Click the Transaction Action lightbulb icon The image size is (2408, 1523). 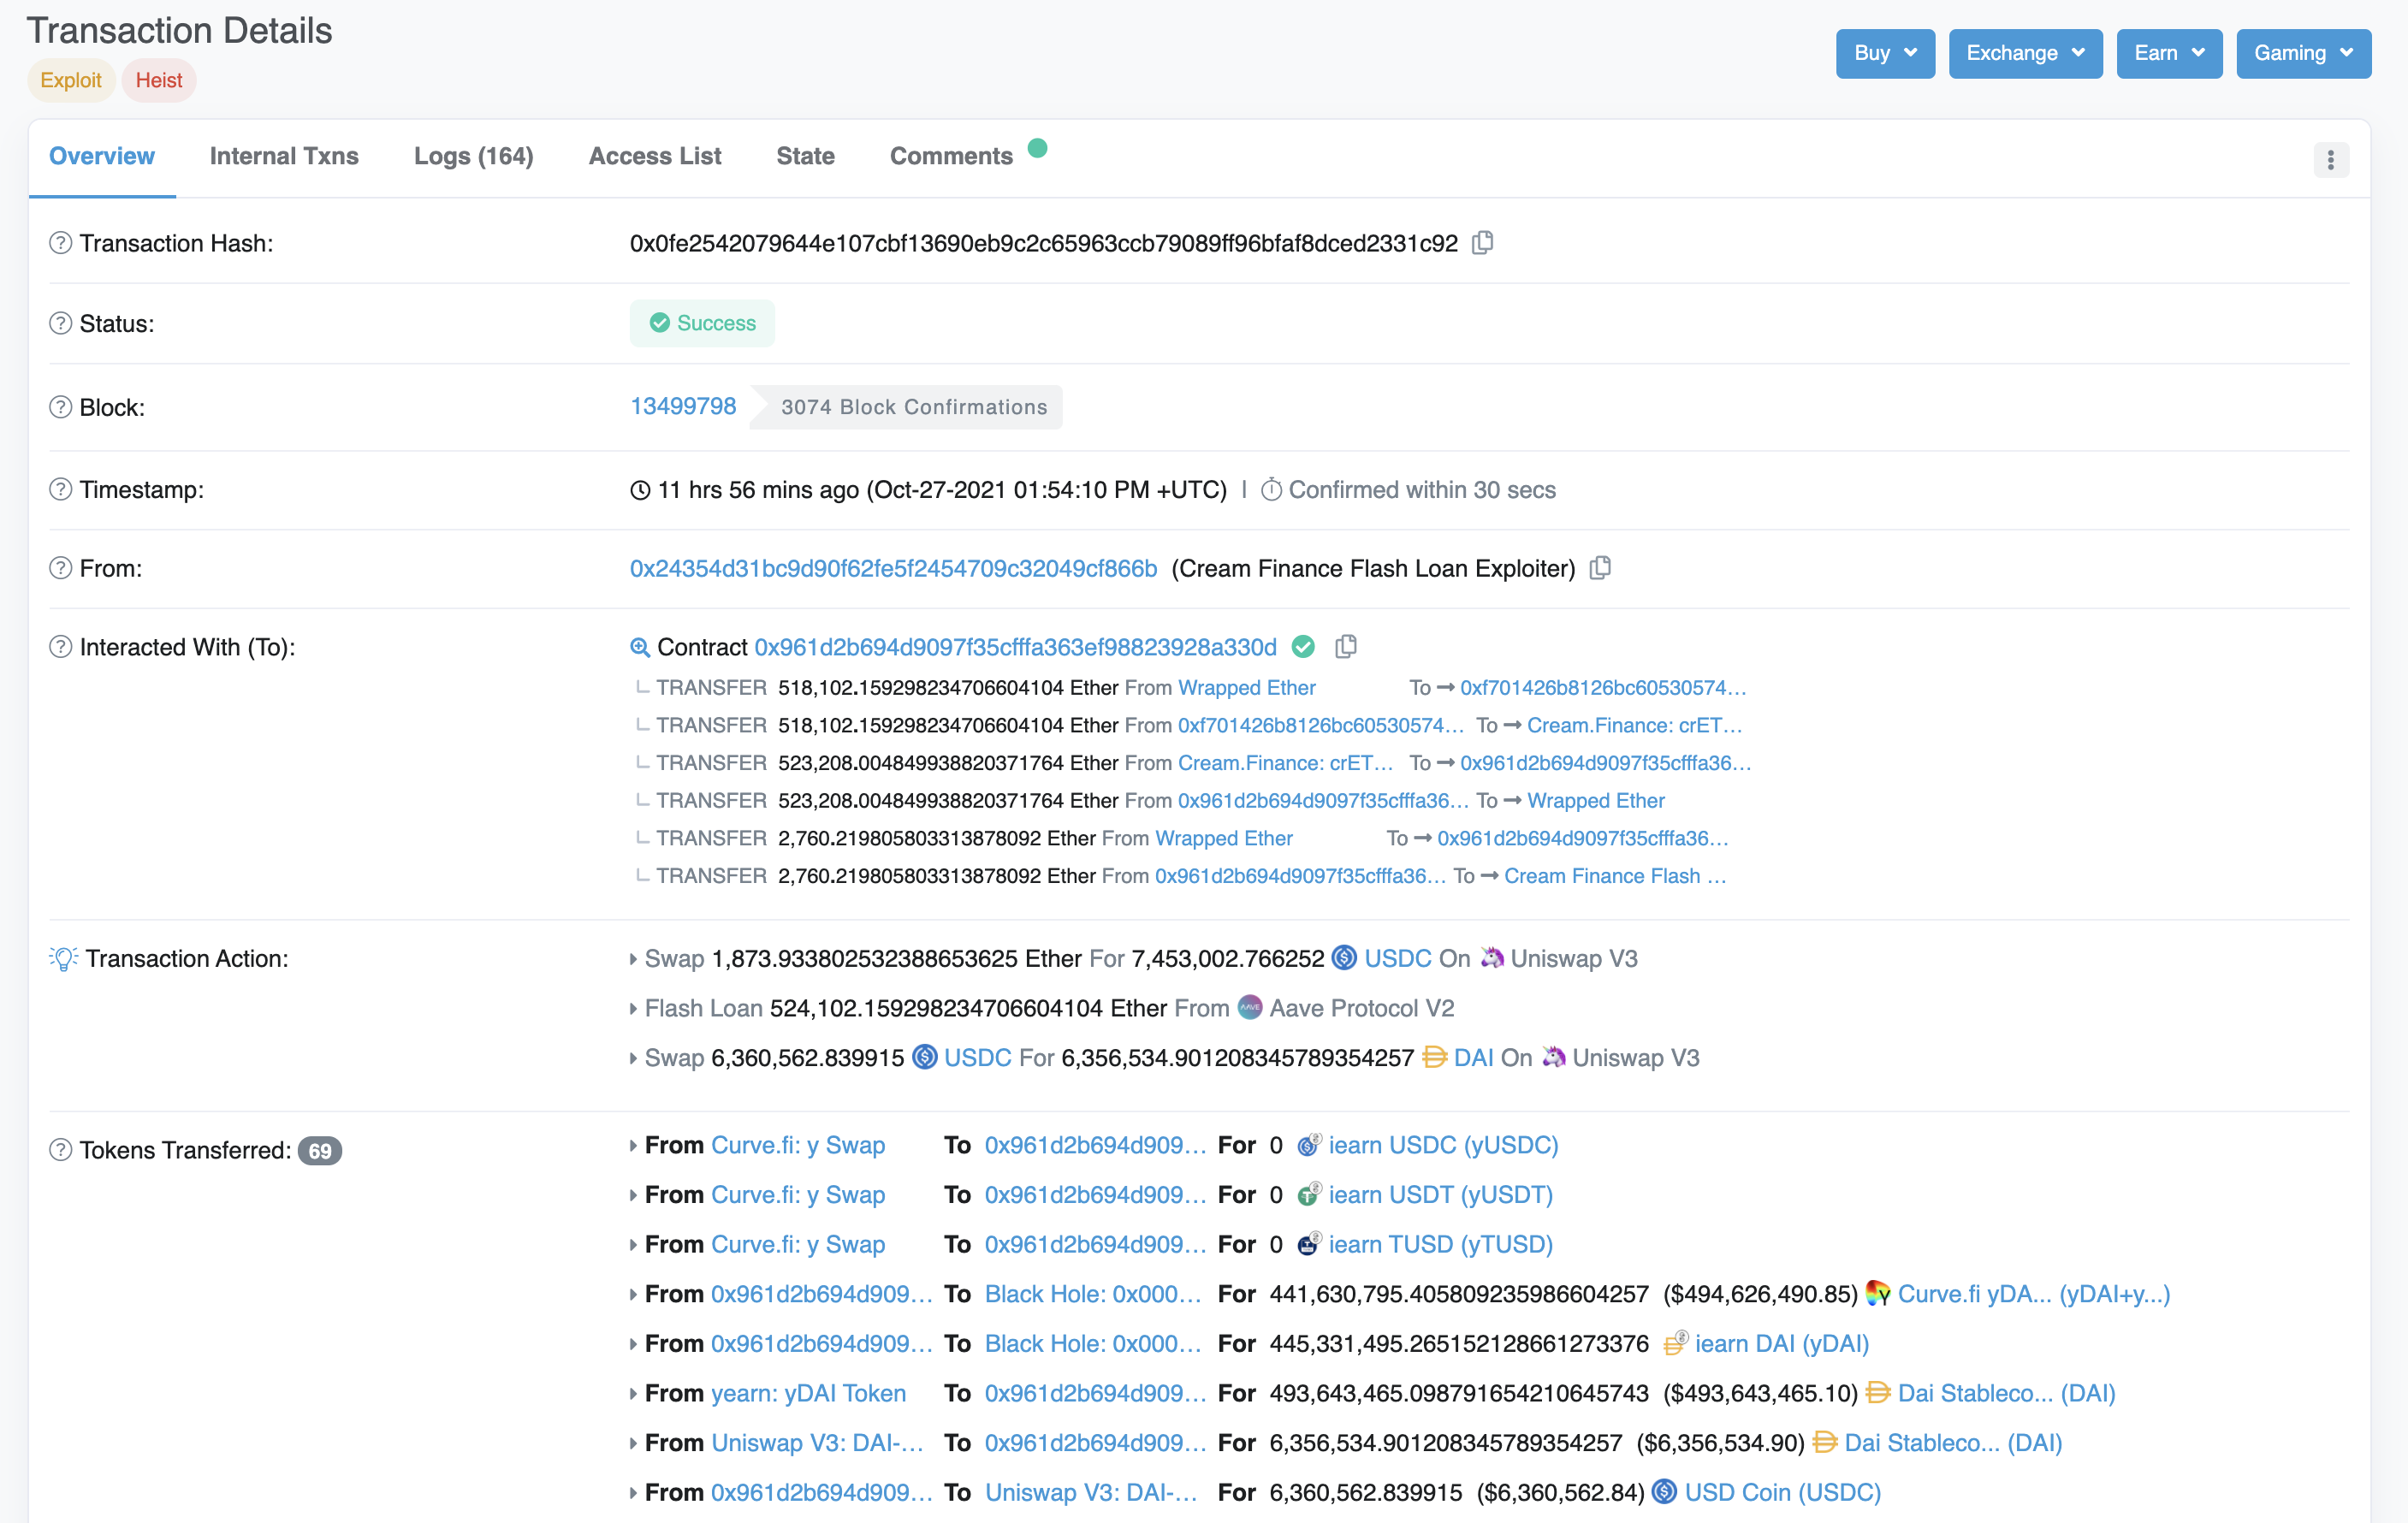coord(63,958)
